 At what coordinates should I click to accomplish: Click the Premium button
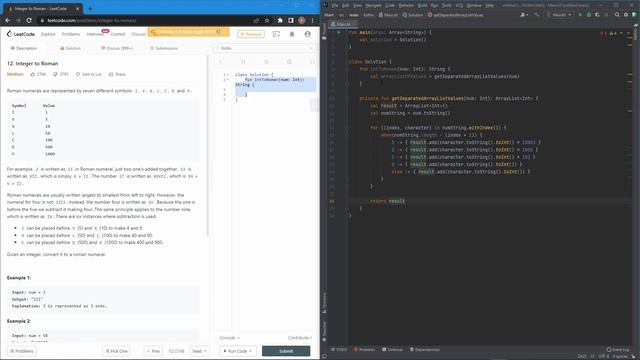(251, 34)
